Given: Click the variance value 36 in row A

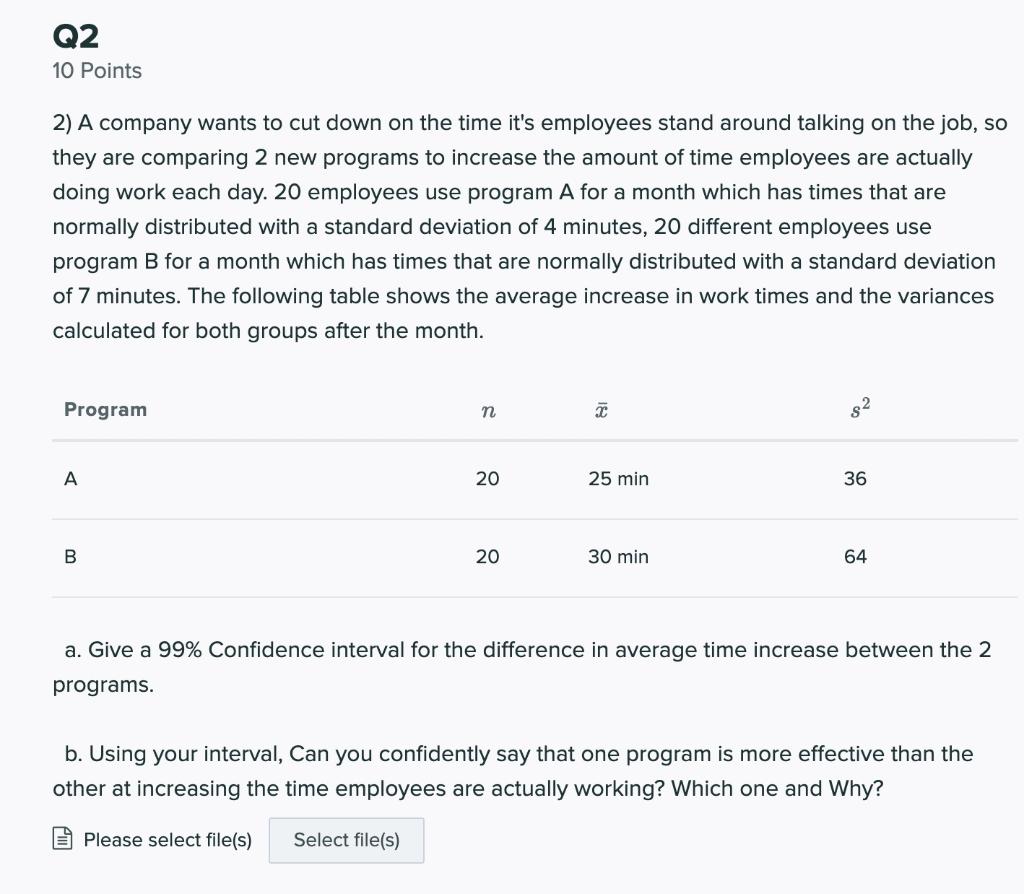Looking at the screenshot, I should pyautogui.click(x=855, y=478).
